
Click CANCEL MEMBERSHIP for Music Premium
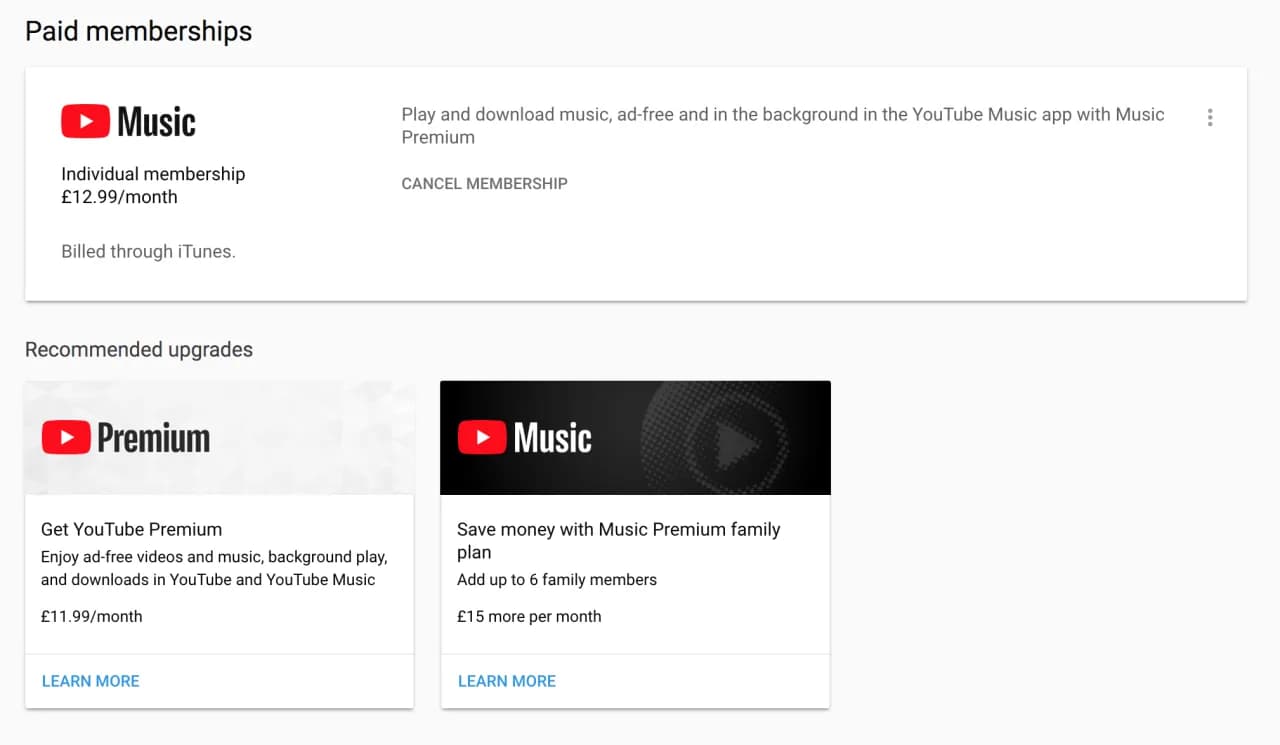[484, 183]
